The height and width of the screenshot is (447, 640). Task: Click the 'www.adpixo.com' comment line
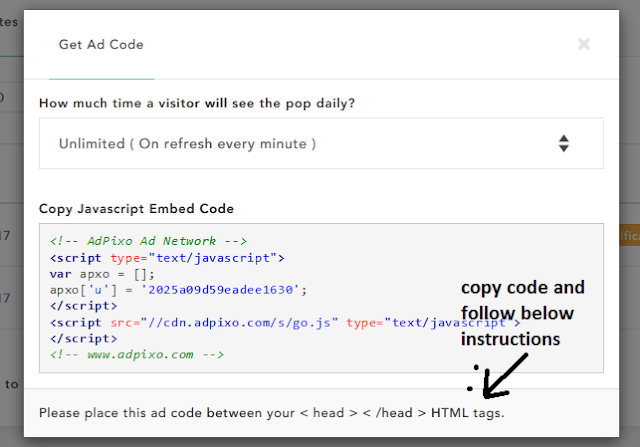(137, 354)
